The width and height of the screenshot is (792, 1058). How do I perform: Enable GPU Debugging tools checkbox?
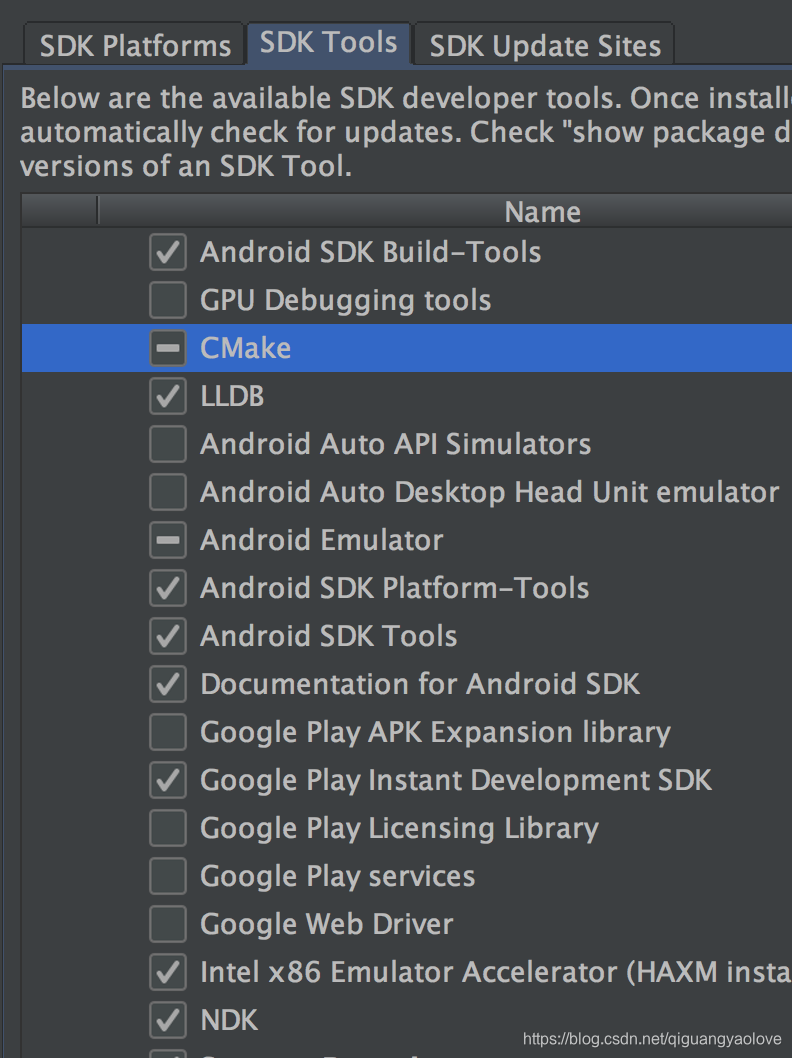coord(167,300)
